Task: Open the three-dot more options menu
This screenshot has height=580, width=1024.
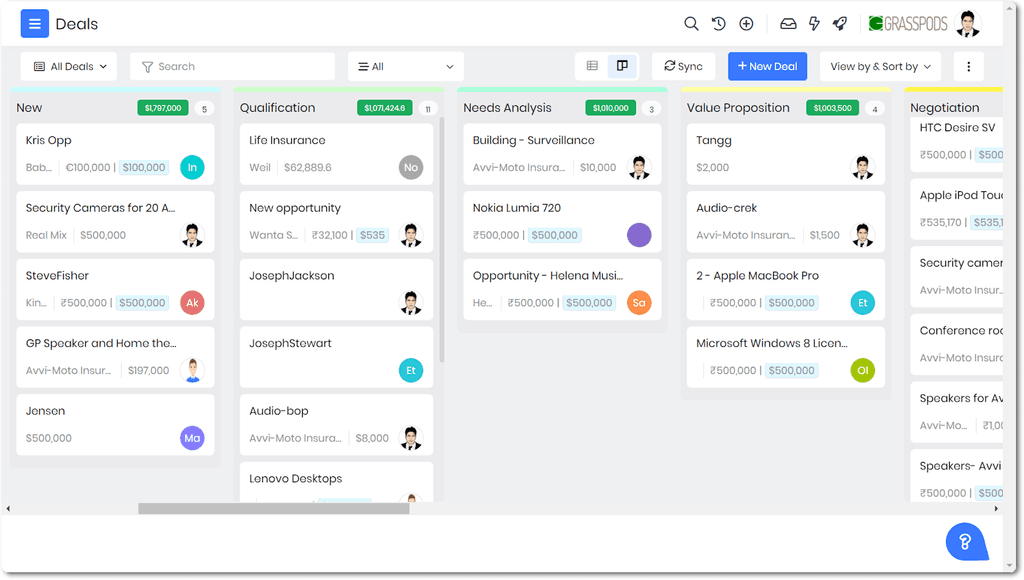Action: [x=967, y=65]
